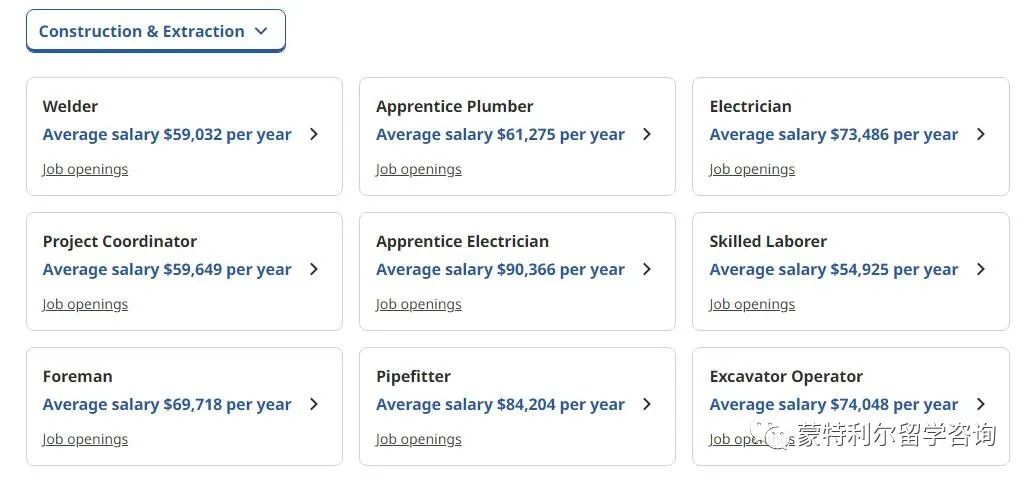Select Electrician average salary $73,486 link
This screenshot has width=1030, height=480.
(834, 135)
